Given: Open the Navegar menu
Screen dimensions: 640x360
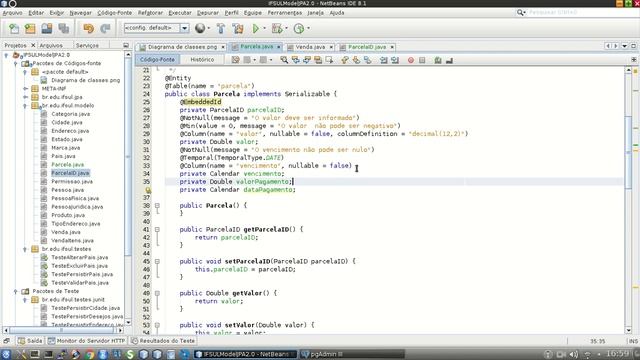Looking at the screenshot, I should [80, 13].
